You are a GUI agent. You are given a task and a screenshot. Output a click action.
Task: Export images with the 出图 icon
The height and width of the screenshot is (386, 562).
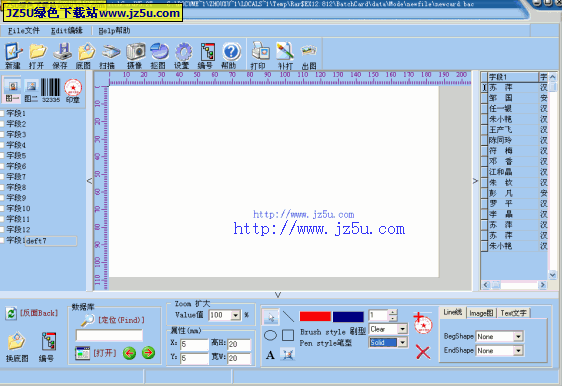coord(309,55)
